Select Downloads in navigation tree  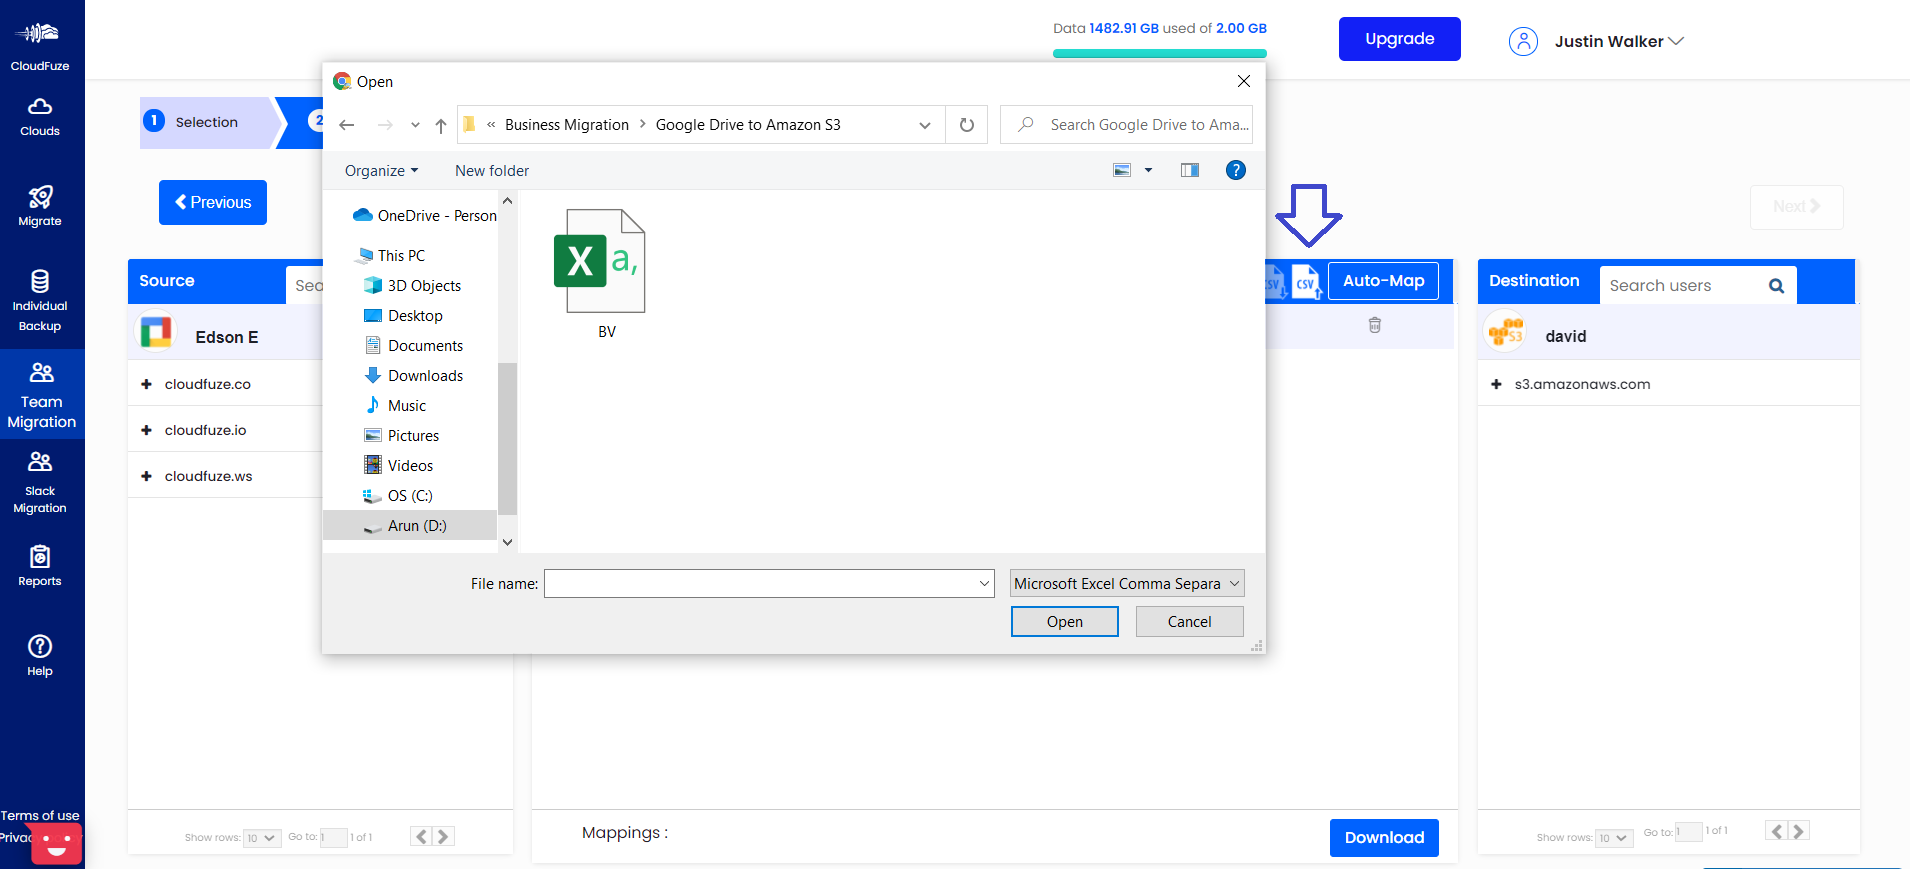(x=413, y=376)
